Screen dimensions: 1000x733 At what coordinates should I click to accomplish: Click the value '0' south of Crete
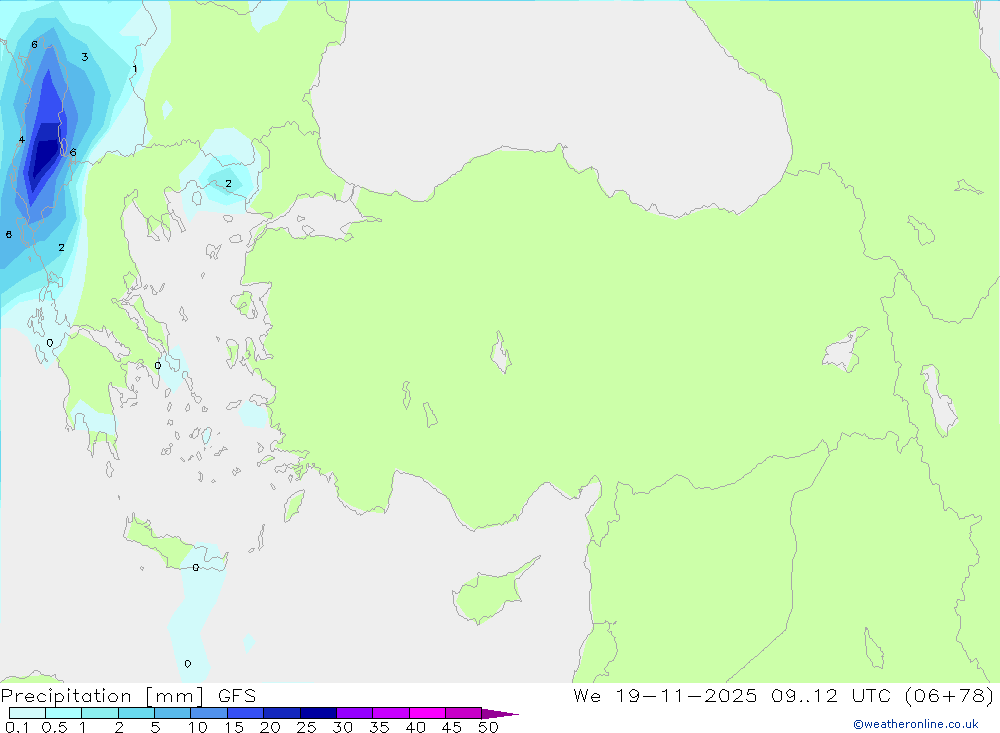pos(188,663)
